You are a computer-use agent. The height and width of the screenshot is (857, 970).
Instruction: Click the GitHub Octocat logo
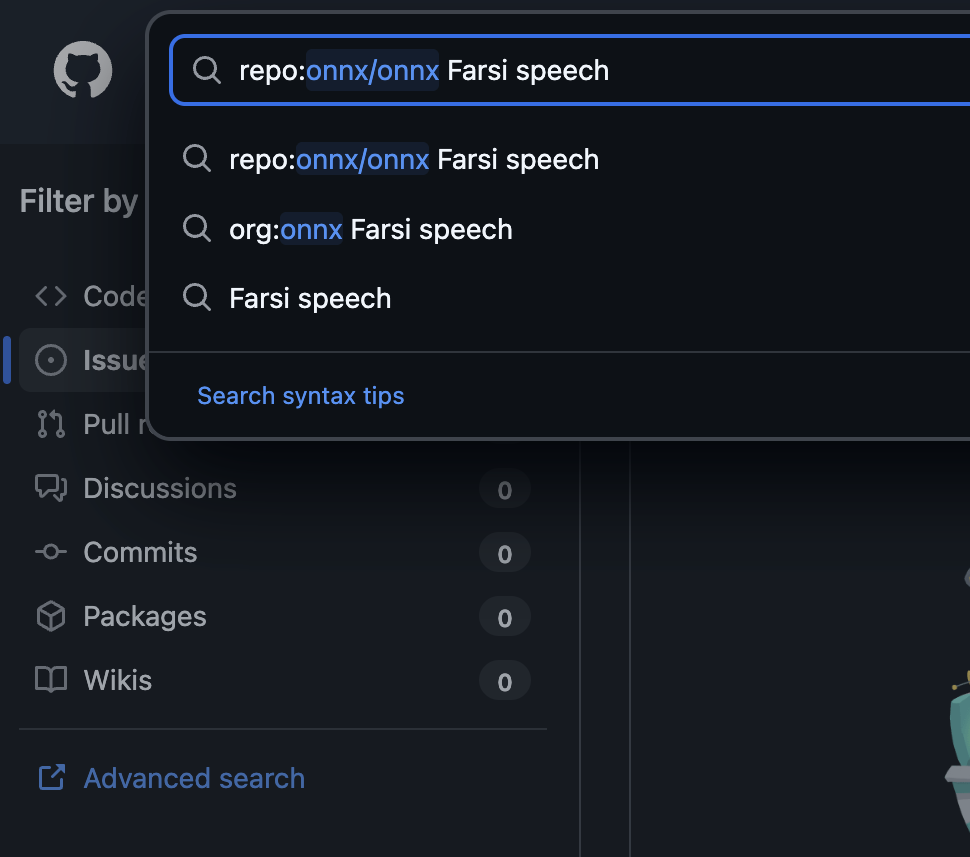[83, 70]
